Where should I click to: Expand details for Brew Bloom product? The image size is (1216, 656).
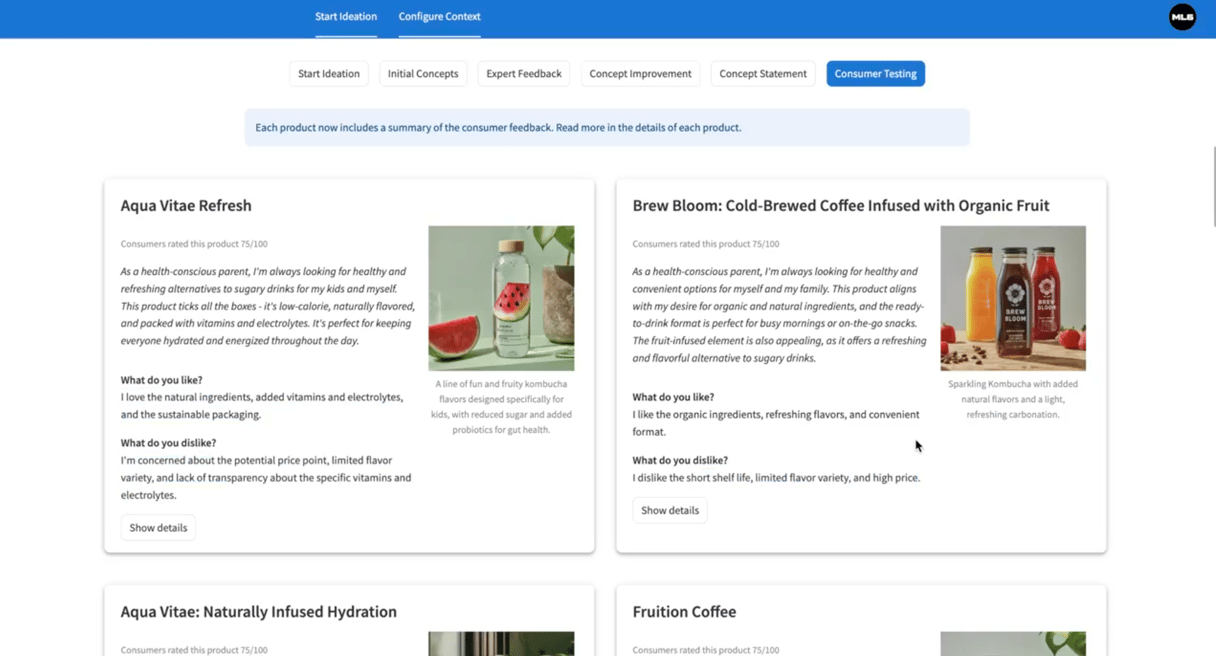pos(669,511)
